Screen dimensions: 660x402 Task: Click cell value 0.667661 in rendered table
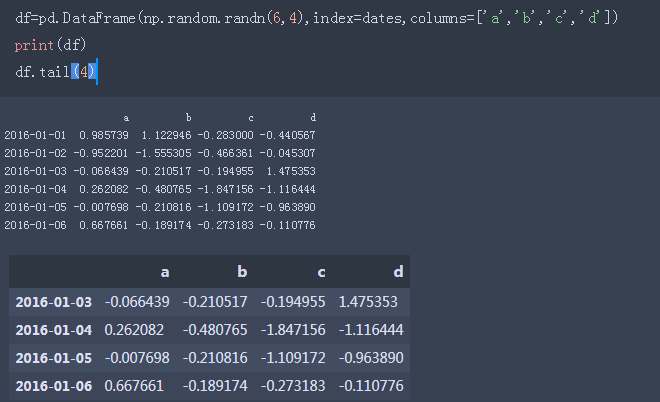(134, 386)
